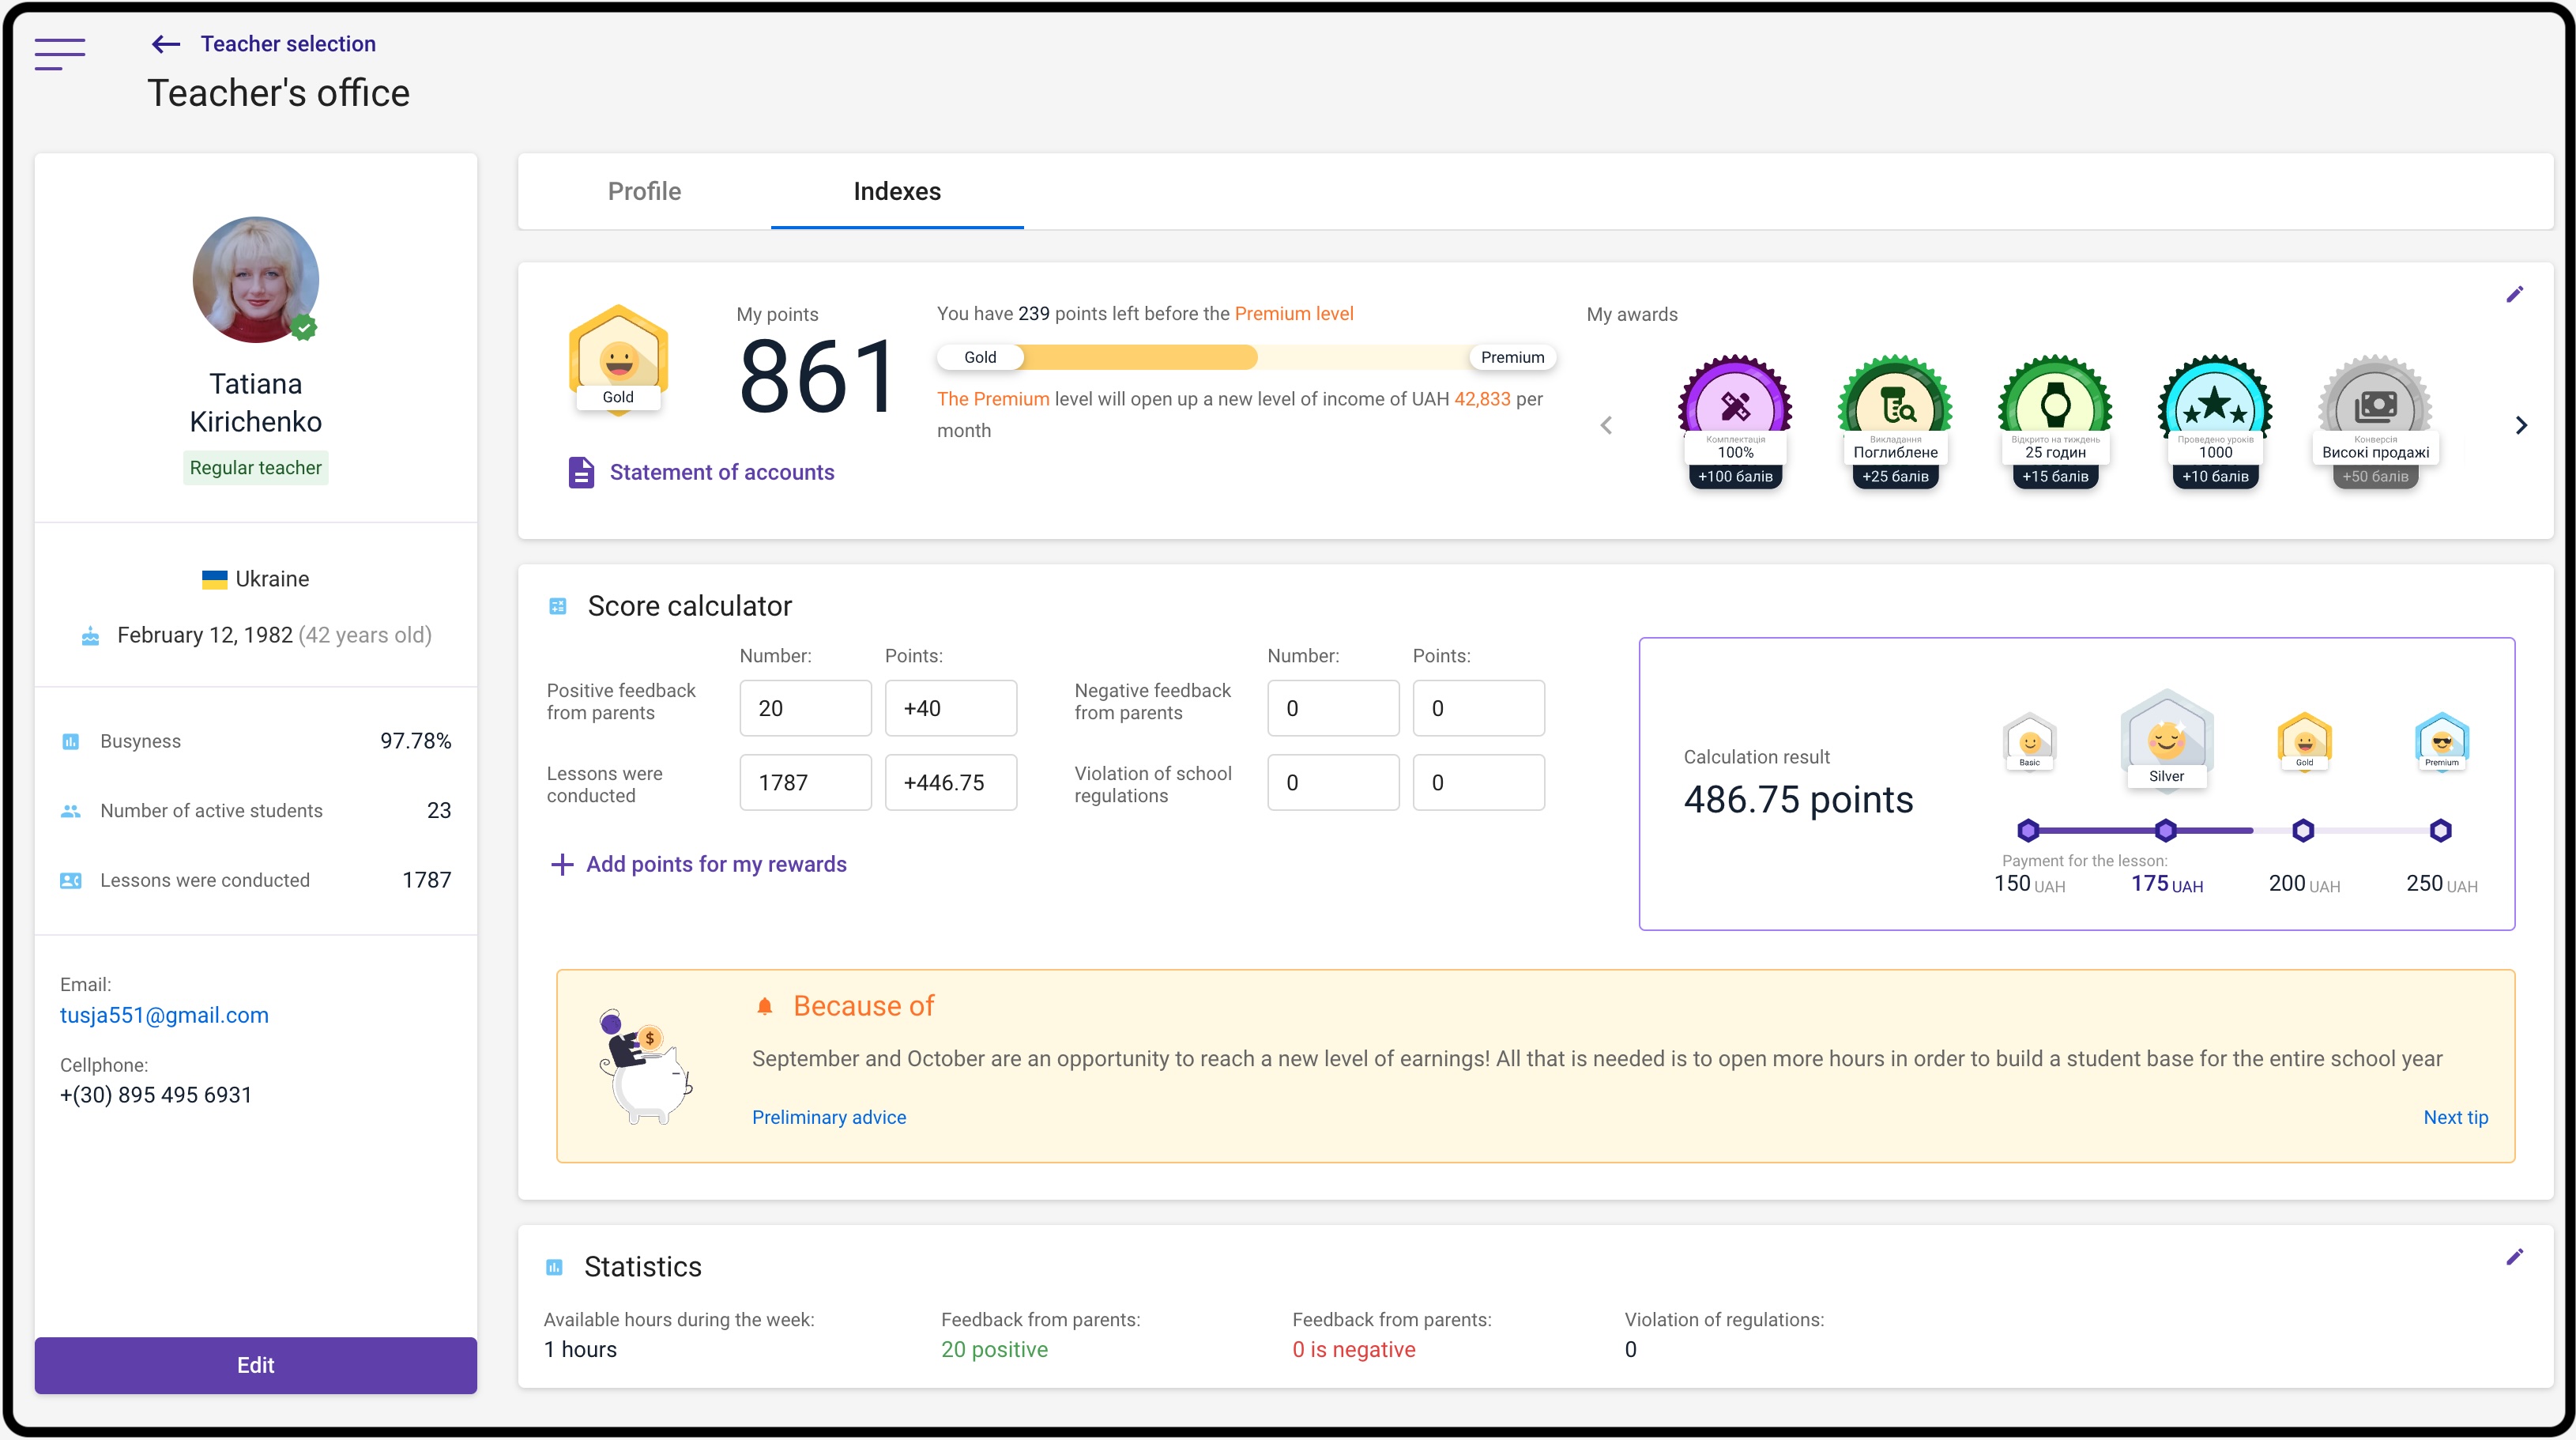Click the positive feedback Number input field

click(x=805, y=708)
